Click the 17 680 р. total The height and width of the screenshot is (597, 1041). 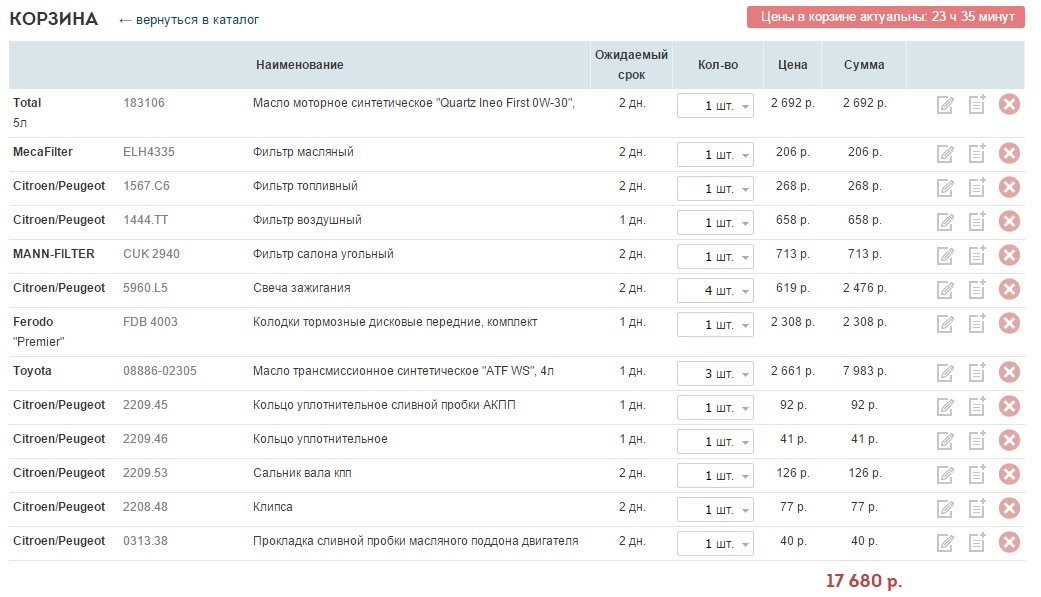(862, 578)
